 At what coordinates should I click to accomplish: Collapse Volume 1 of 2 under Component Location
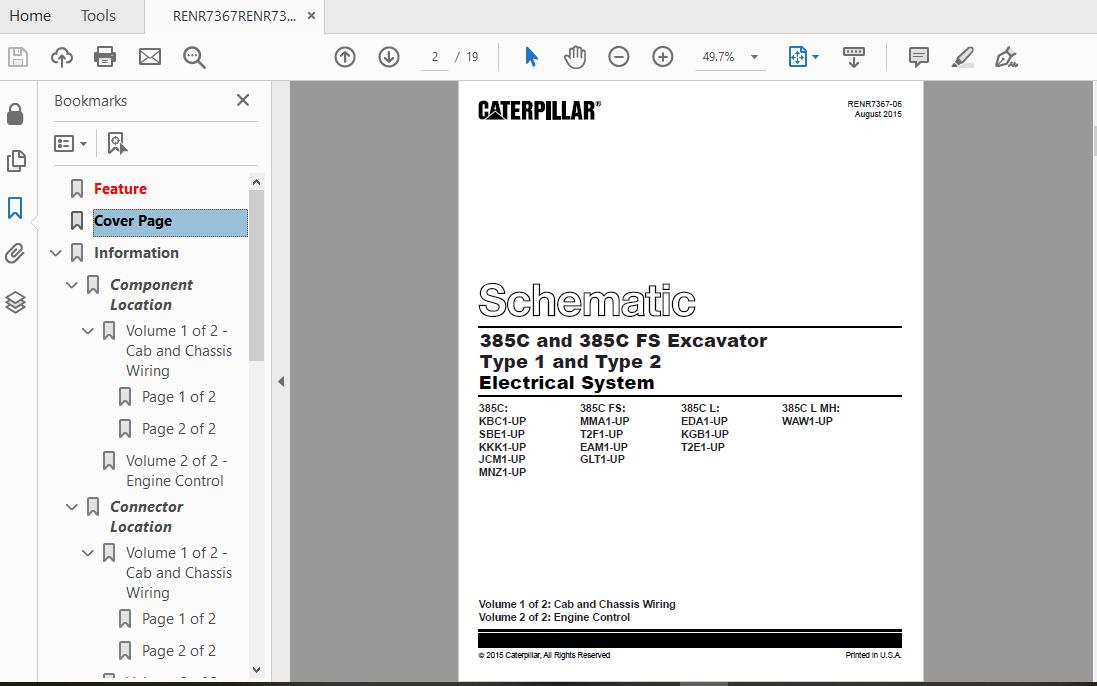click(x=87, y=331)
